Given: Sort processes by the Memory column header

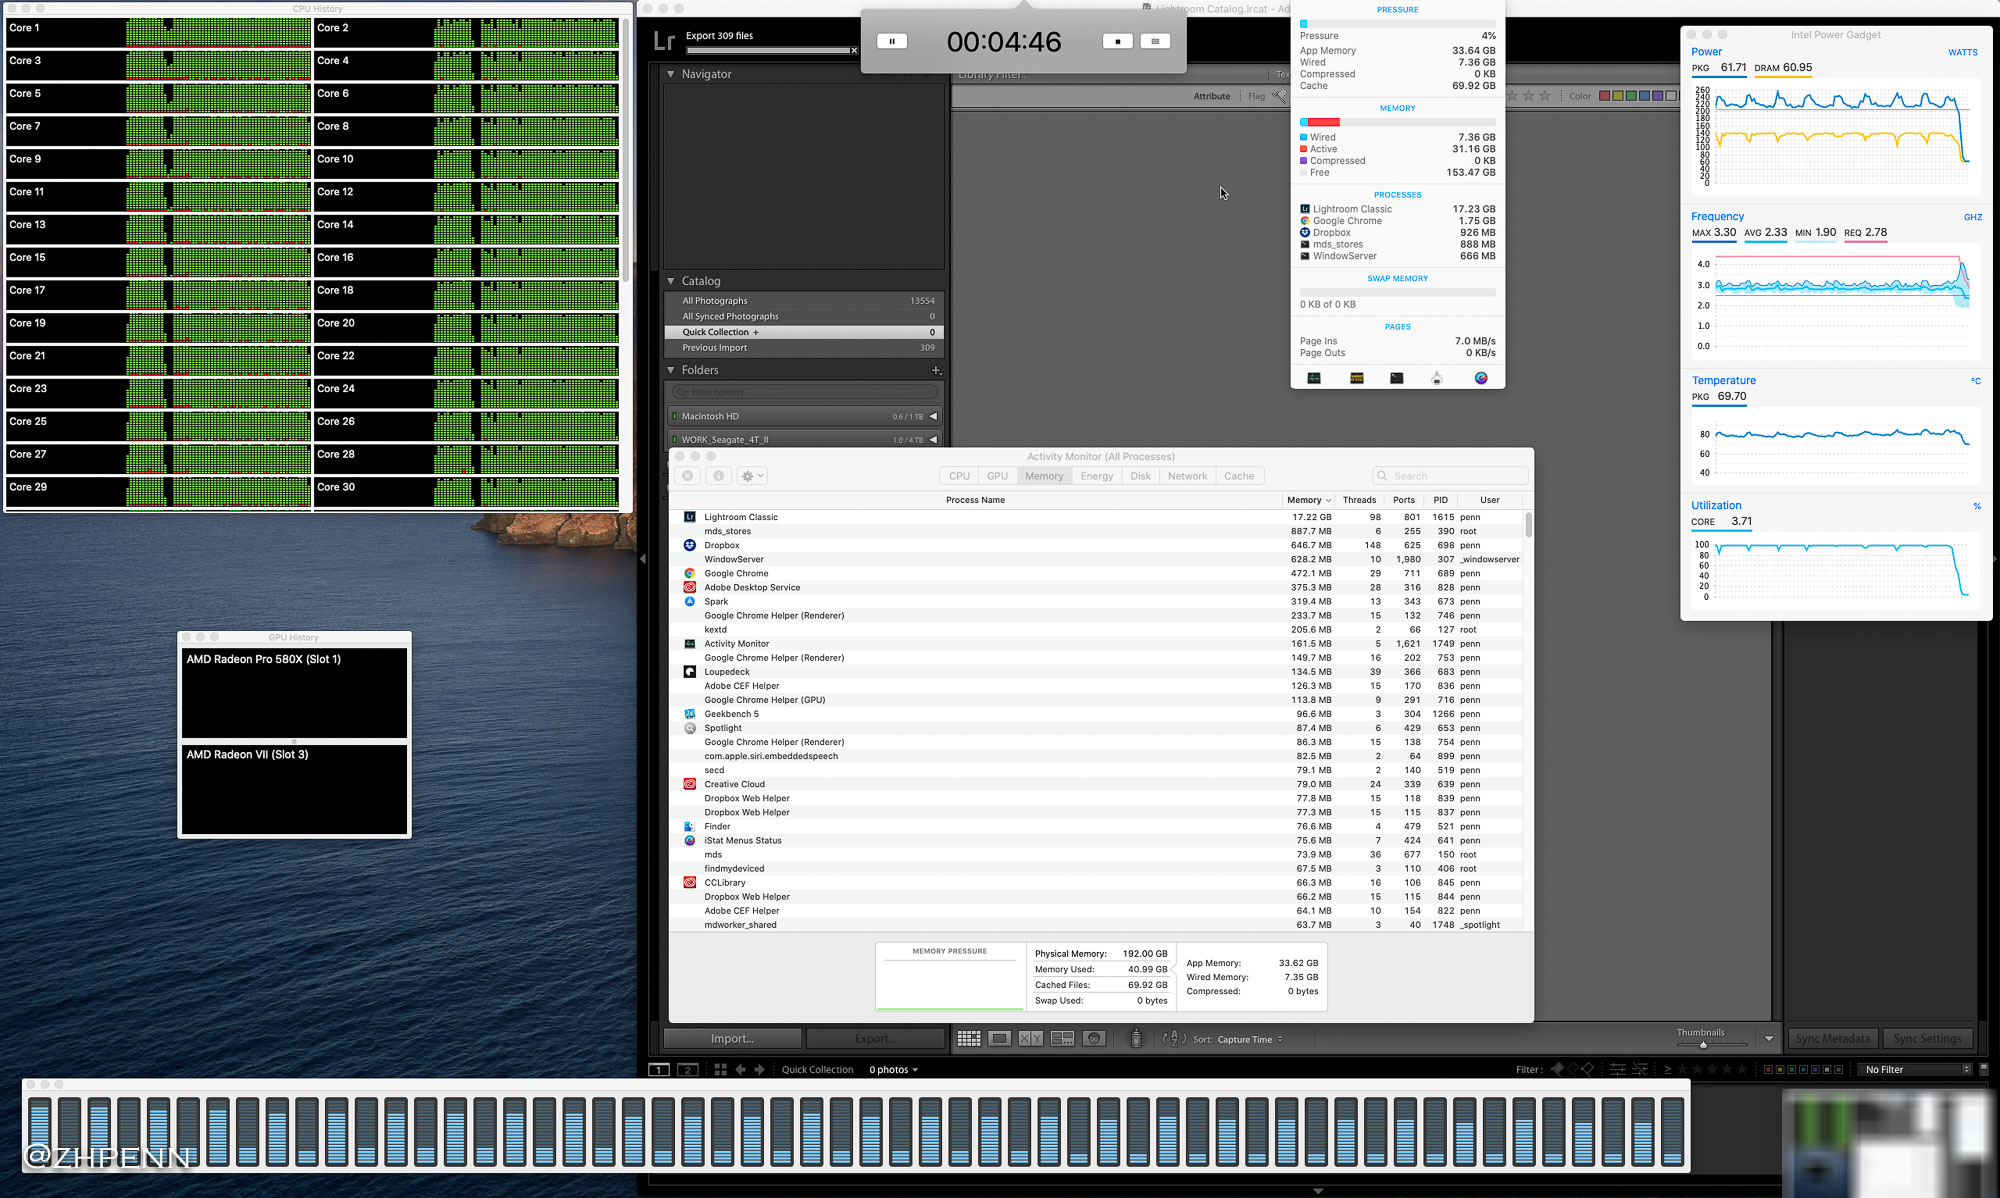Looking at the screenshot, I should tap(1309, 500).
